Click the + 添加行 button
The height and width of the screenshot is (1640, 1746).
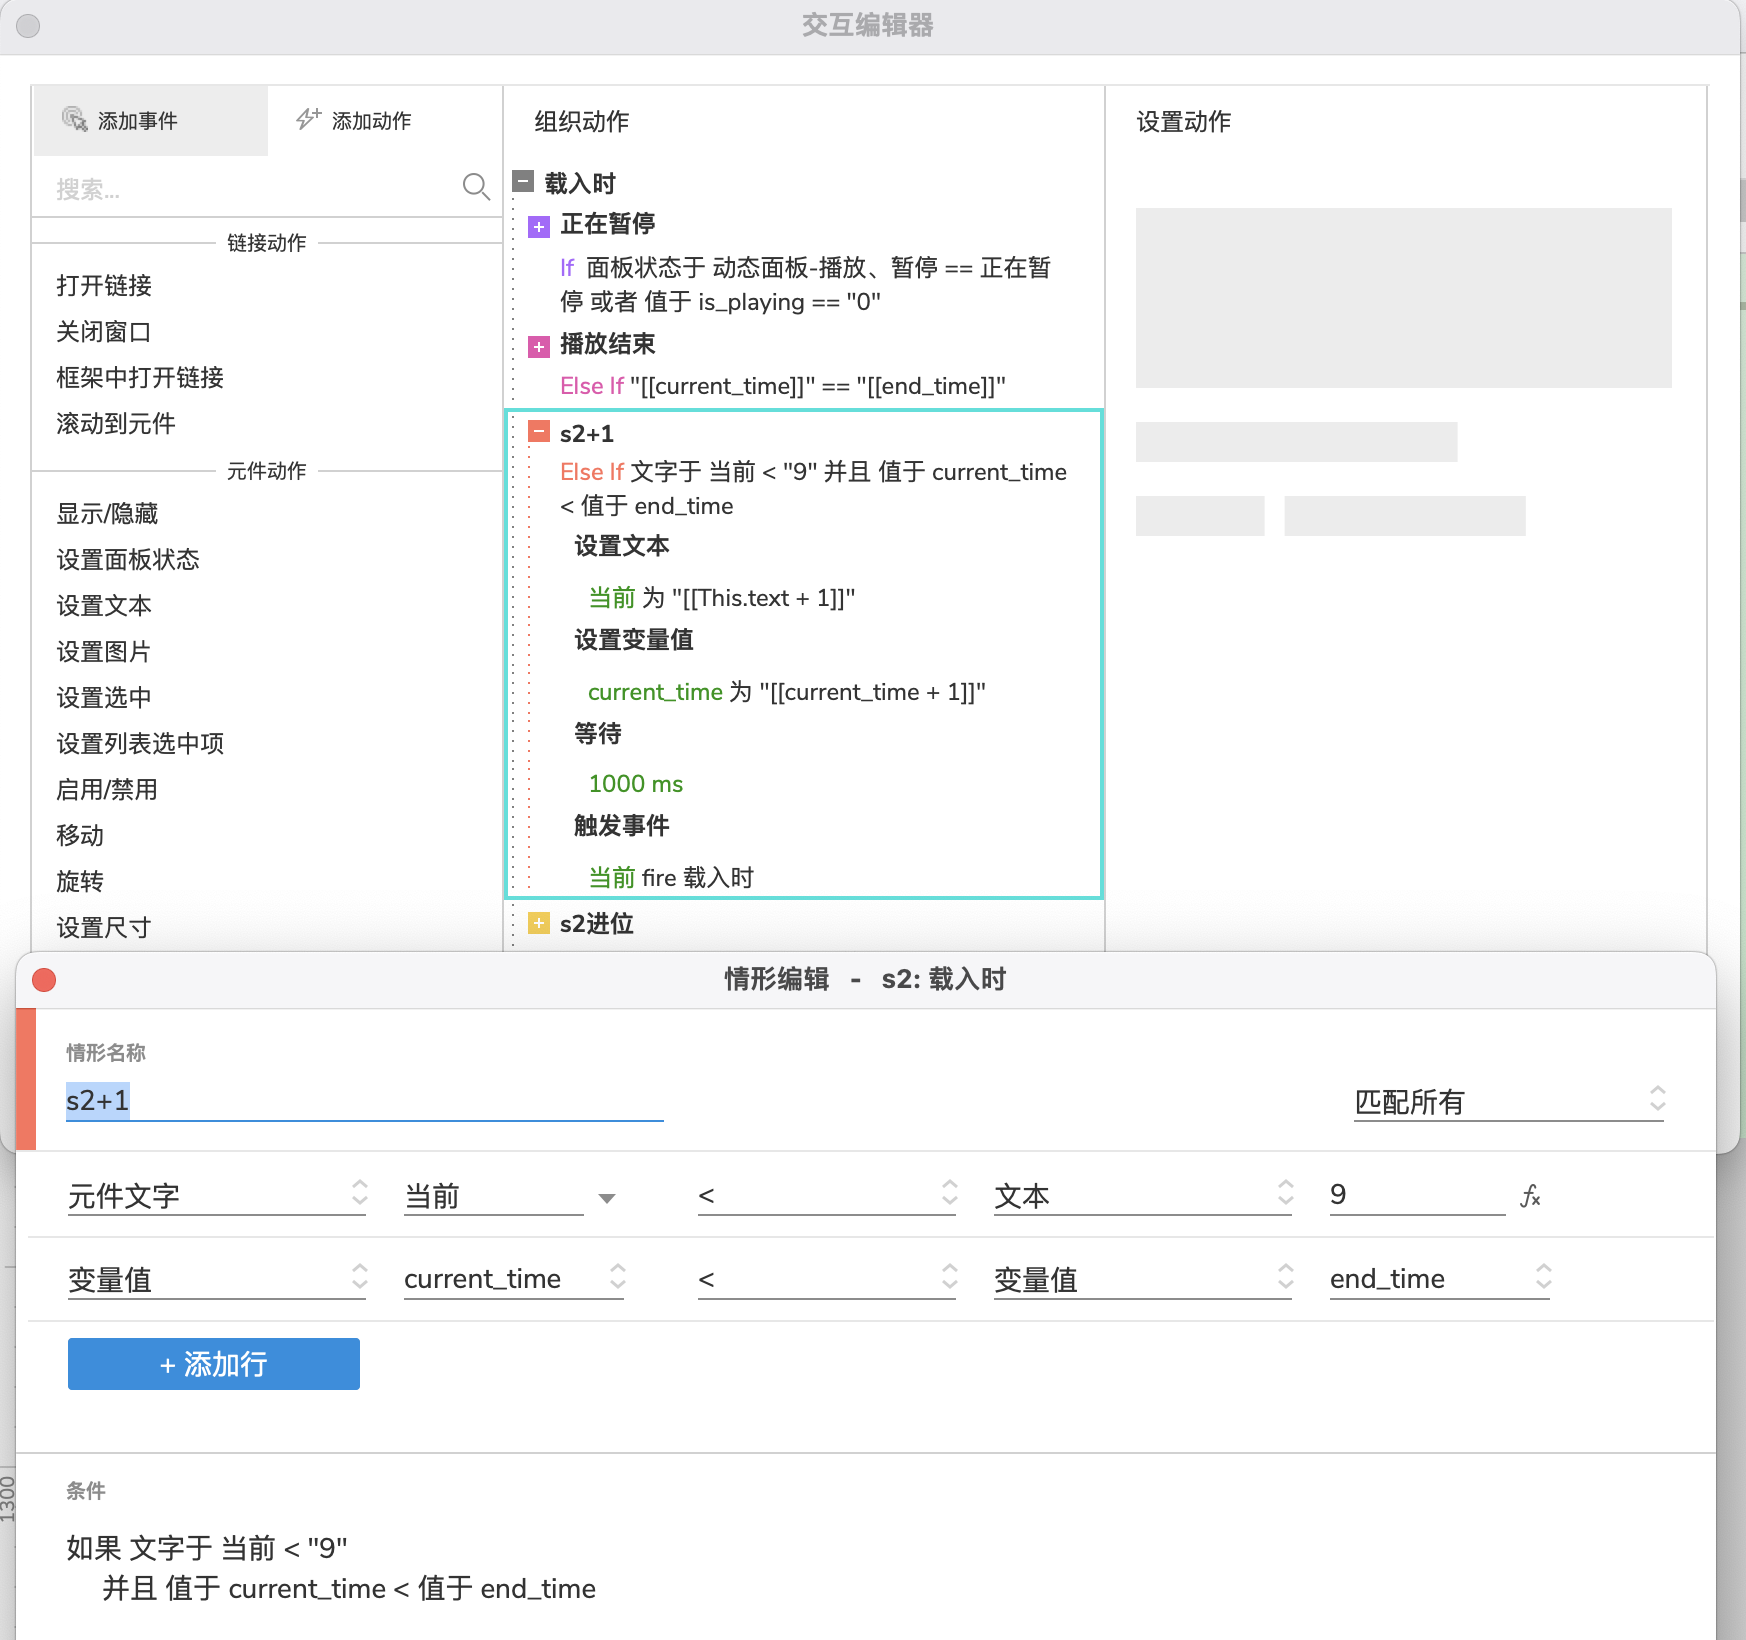click(x=214, y=1364)
